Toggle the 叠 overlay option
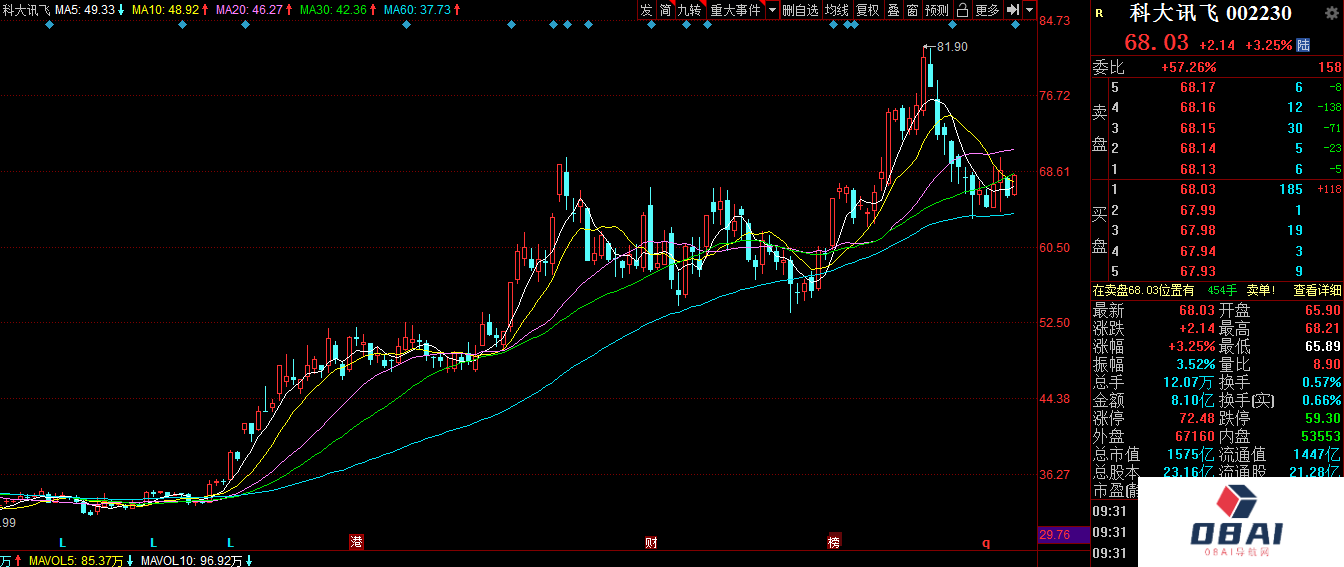This screenshot has width=1344, height=567. click(893, 10)
